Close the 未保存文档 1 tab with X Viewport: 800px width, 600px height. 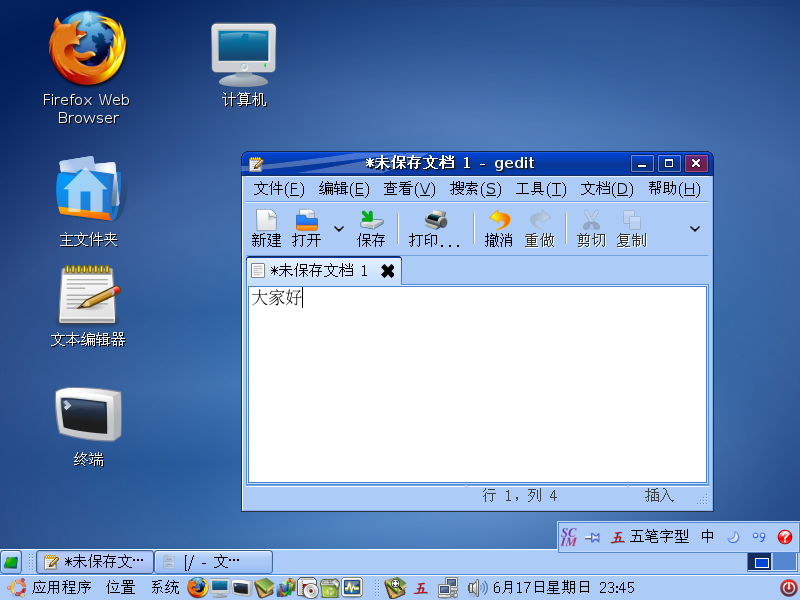[x=388, y=271]
